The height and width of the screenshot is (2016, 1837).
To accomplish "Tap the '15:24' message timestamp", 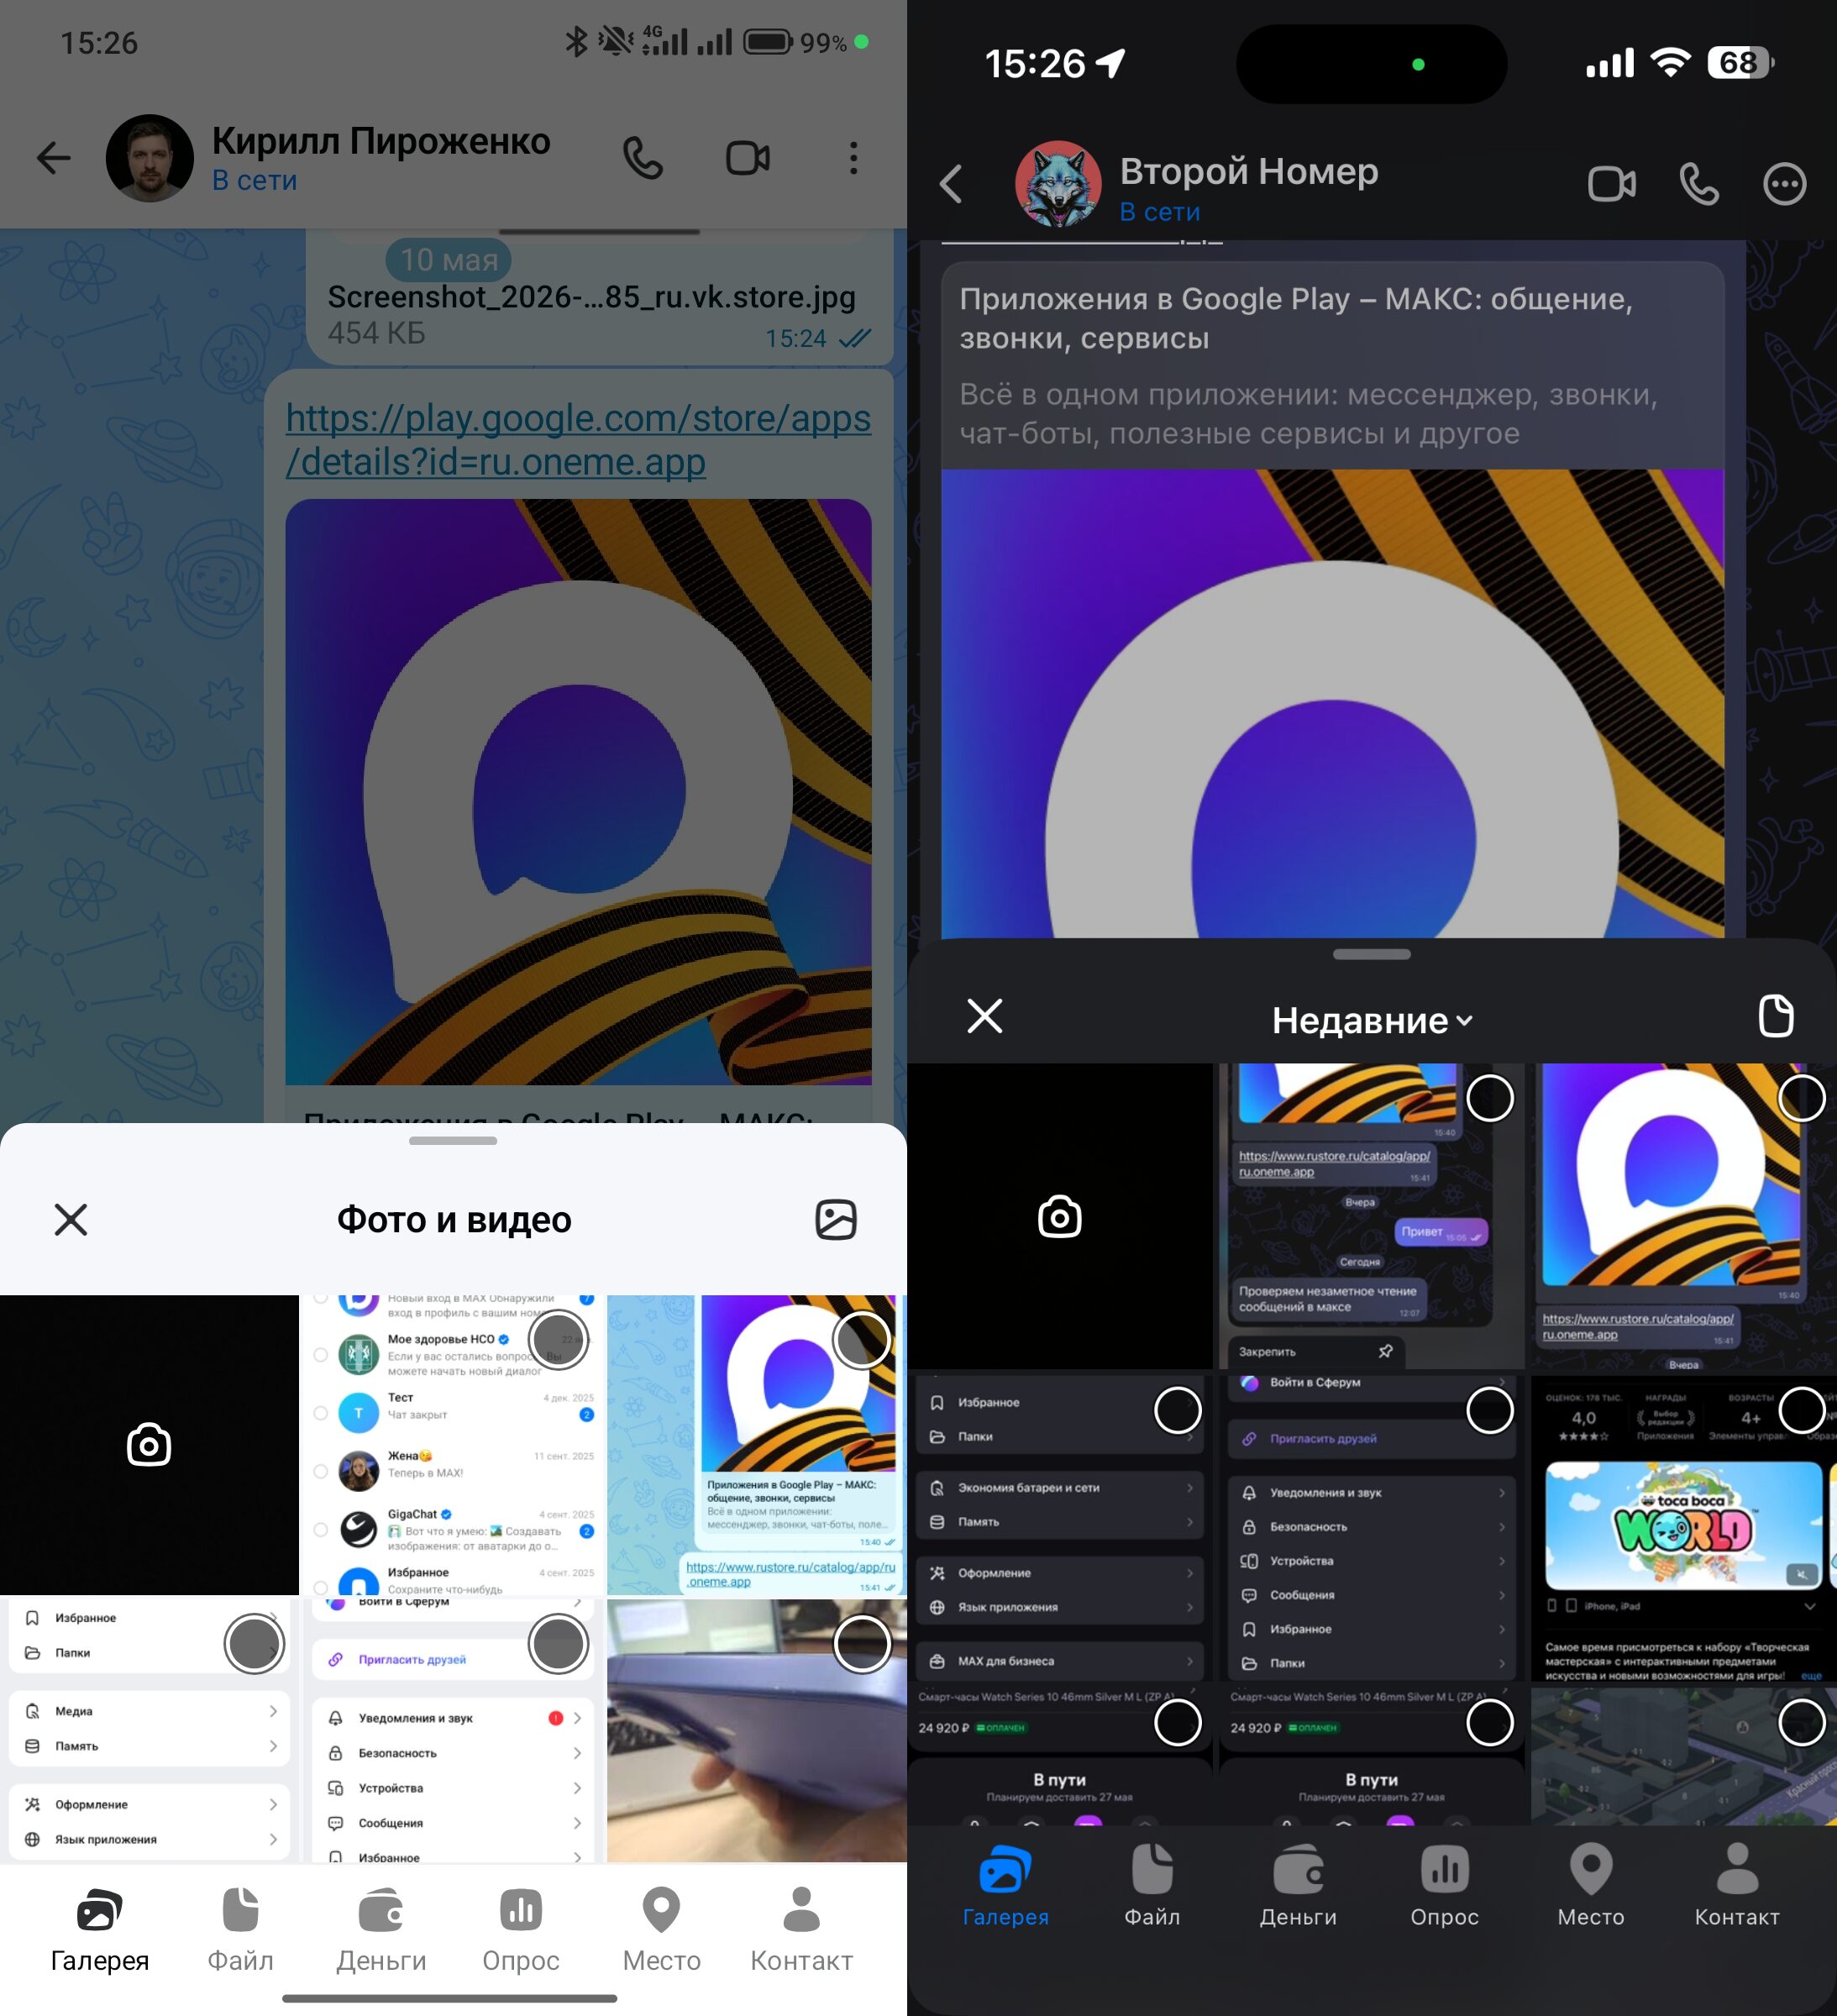I will 796,339.
